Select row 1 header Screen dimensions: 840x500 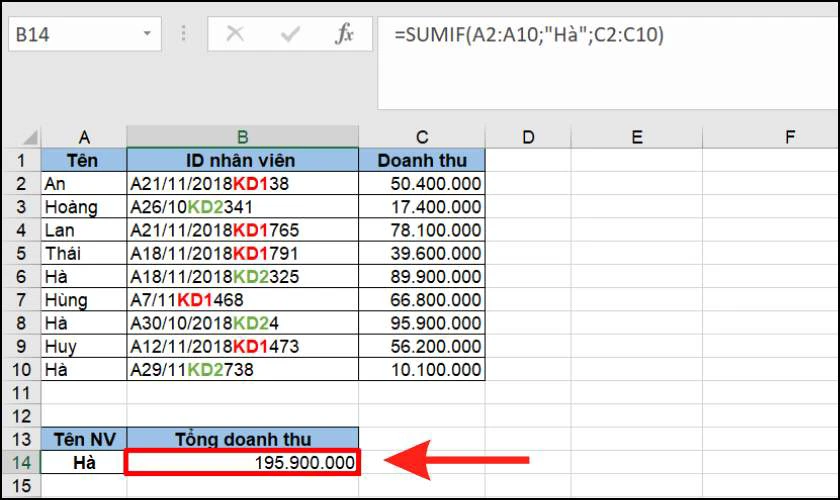point(21,160)
